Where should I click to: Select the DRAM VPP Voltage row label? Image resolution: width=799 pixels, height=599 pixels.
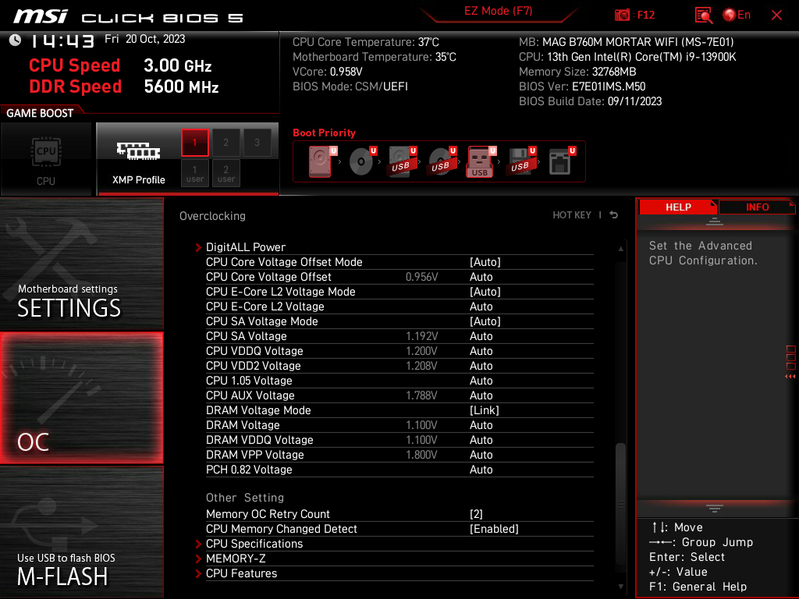click(255, 455)
